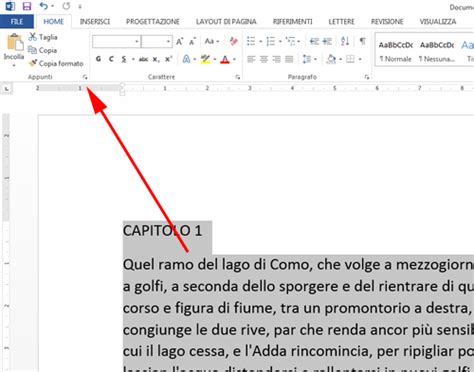474x372 pixels.
Task: Apply red font color
Action: (225, 60)
